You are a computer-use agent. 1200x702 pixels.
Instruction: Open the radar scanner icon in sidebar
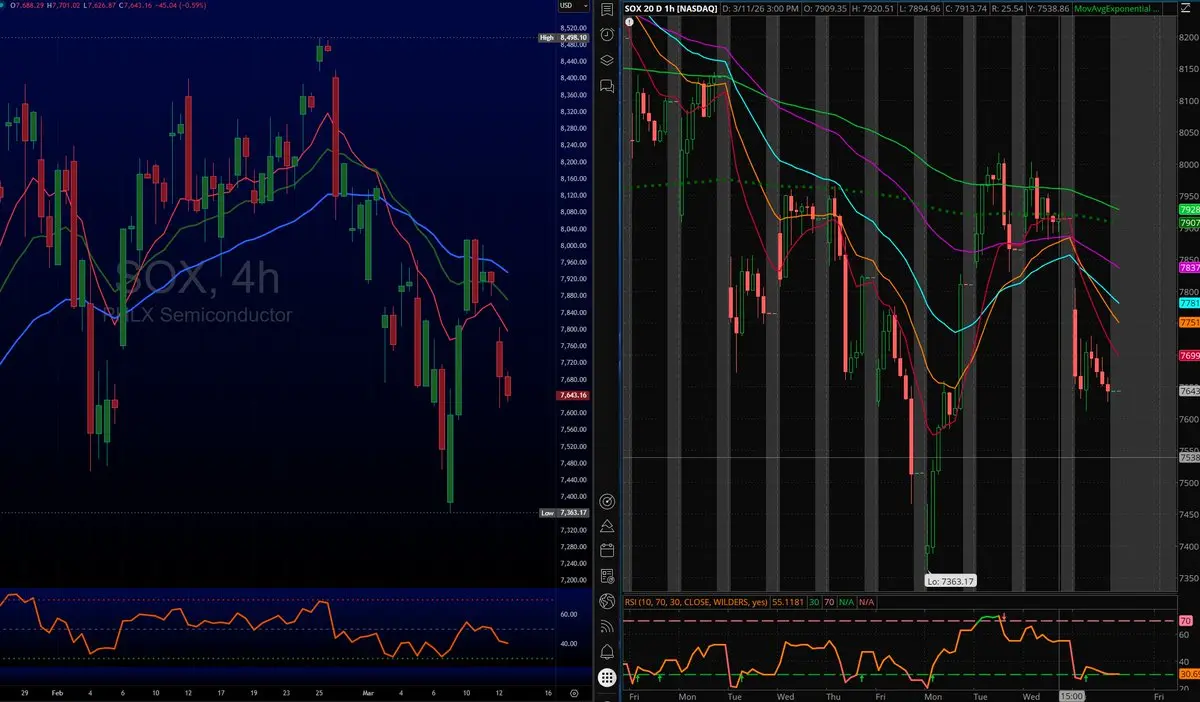coord(606,500)
